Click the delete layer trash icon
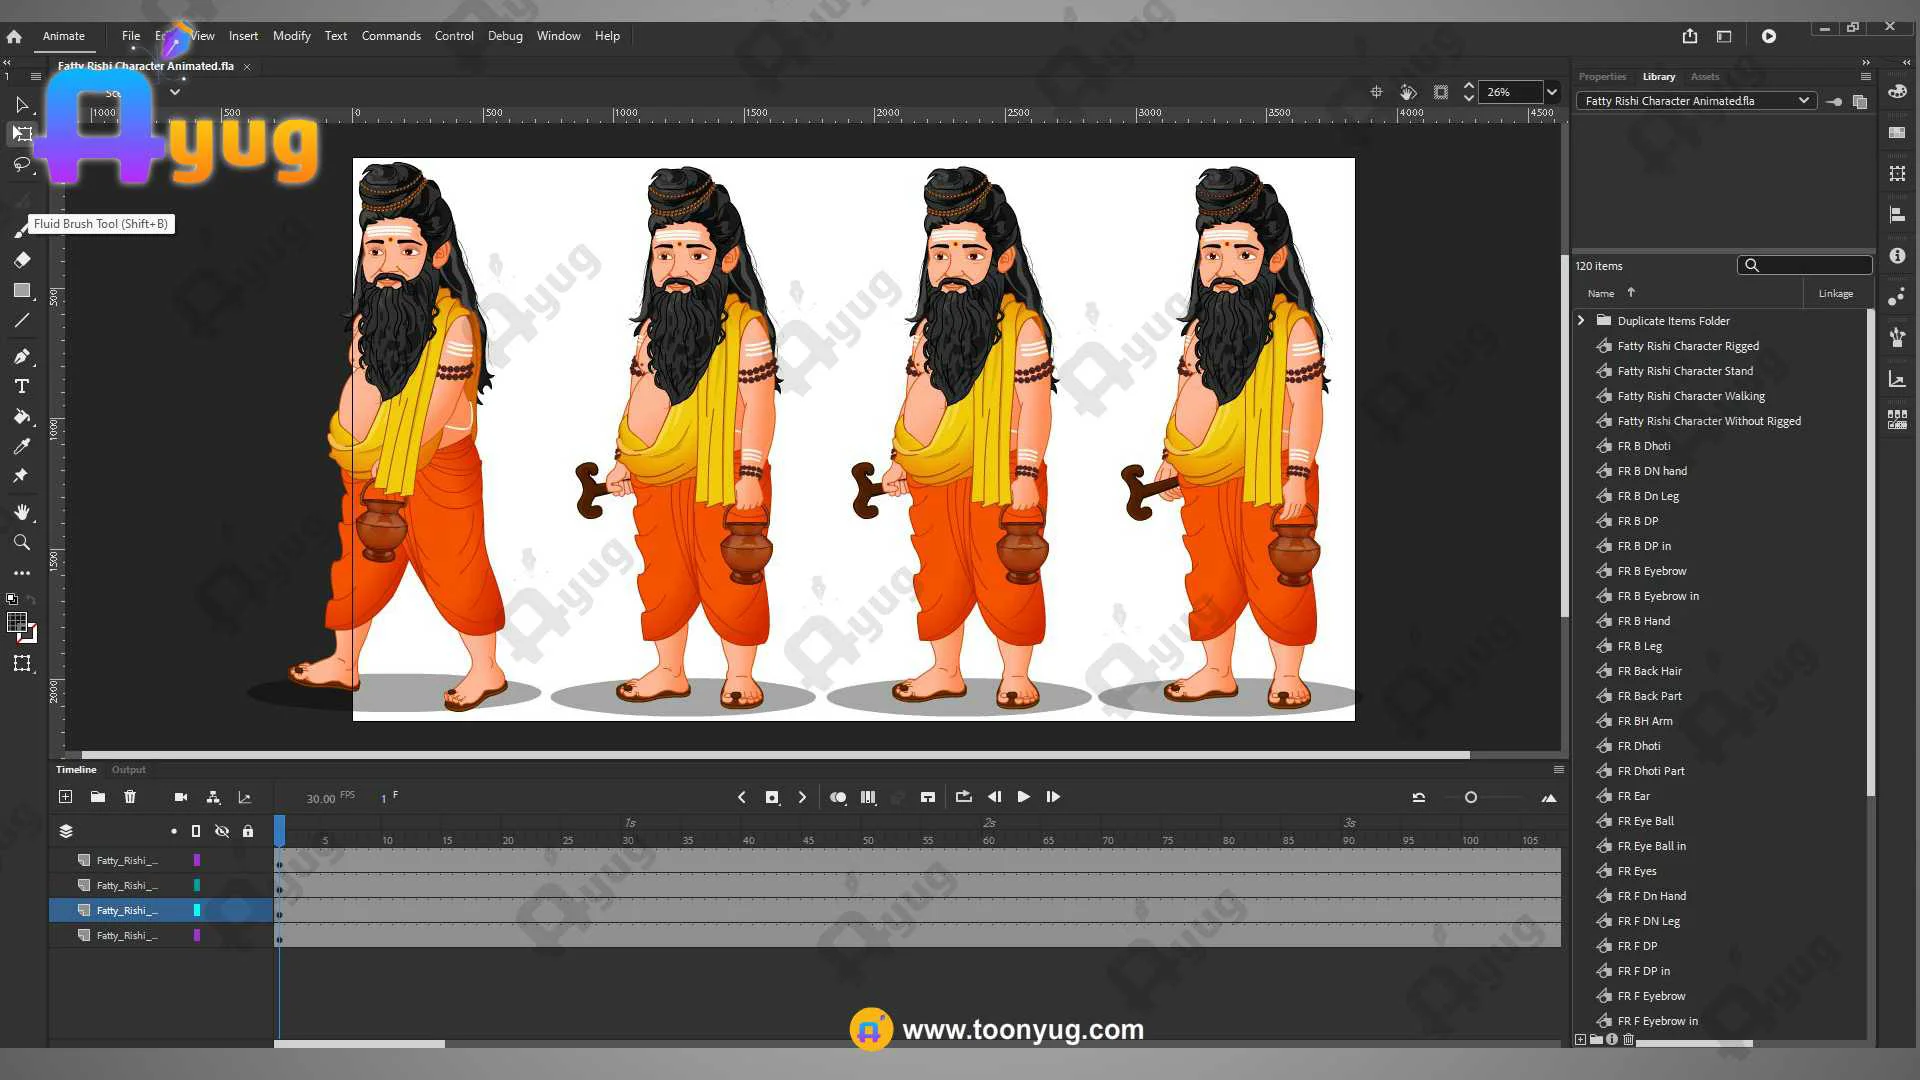Image resolution: width=1920 pixels, height=1080 pixels. pos(130,797)
